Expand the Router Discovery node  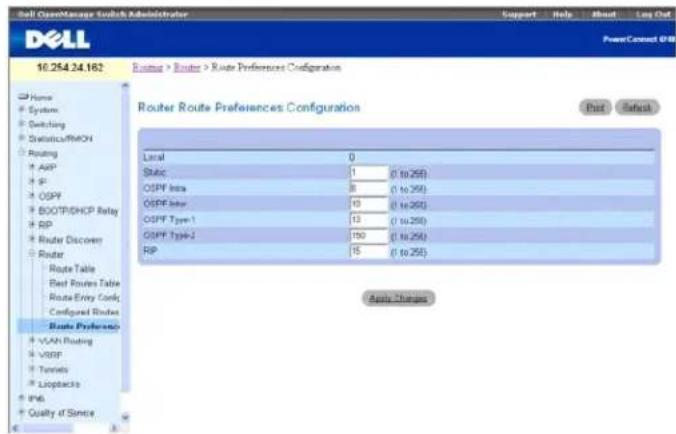click(x=31, y=239)
